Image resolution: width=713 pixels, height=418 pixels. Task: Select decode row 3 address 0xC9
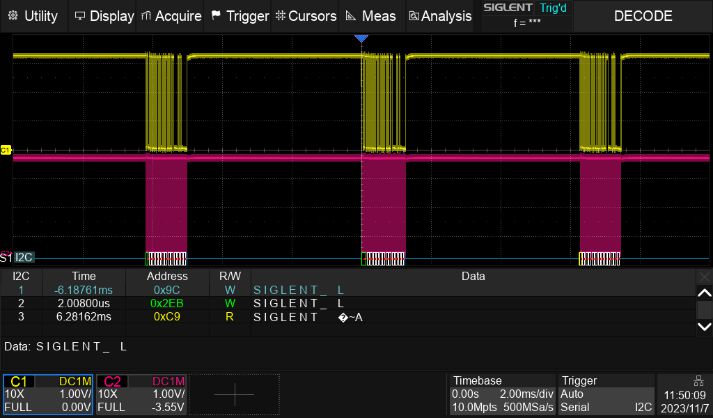166,317
